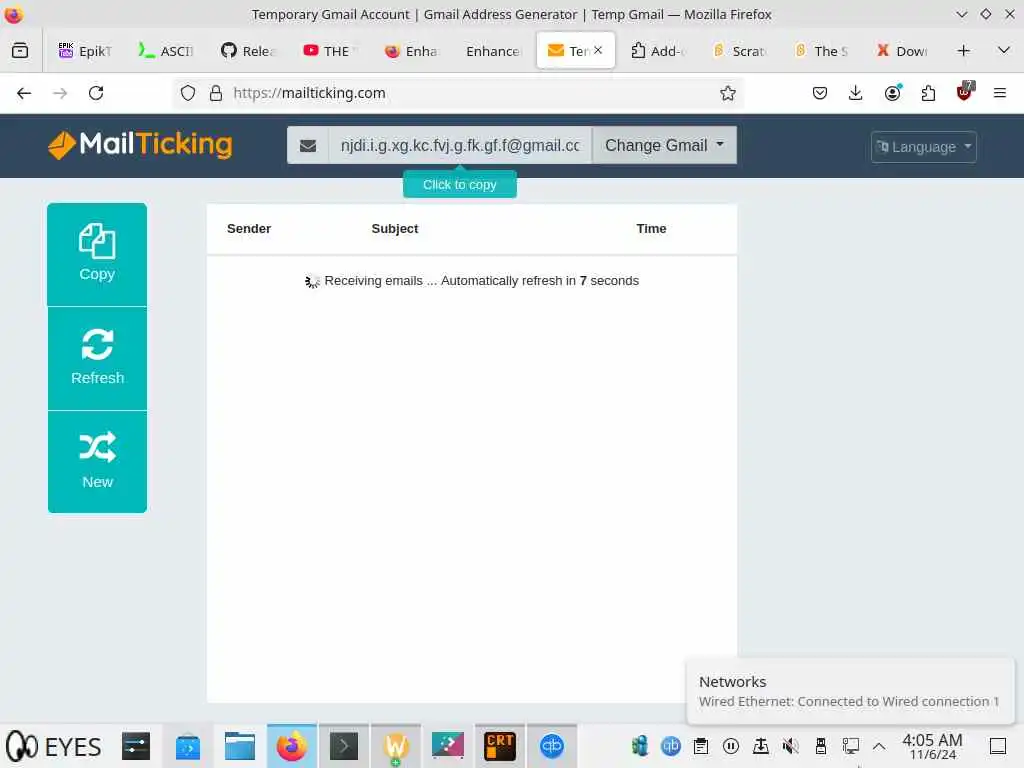The width and height of the screenshot is (1024, 768).
Task: Open the Change Gmail dropdown
Action: pos(664,145)
